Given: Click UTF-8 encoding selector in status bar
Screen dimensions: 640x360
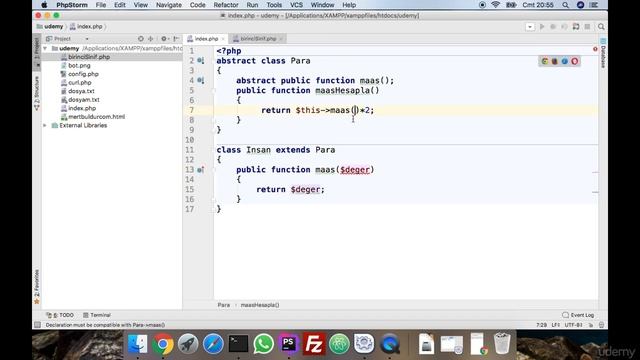Looking at the screenshot, I should 573,325.
